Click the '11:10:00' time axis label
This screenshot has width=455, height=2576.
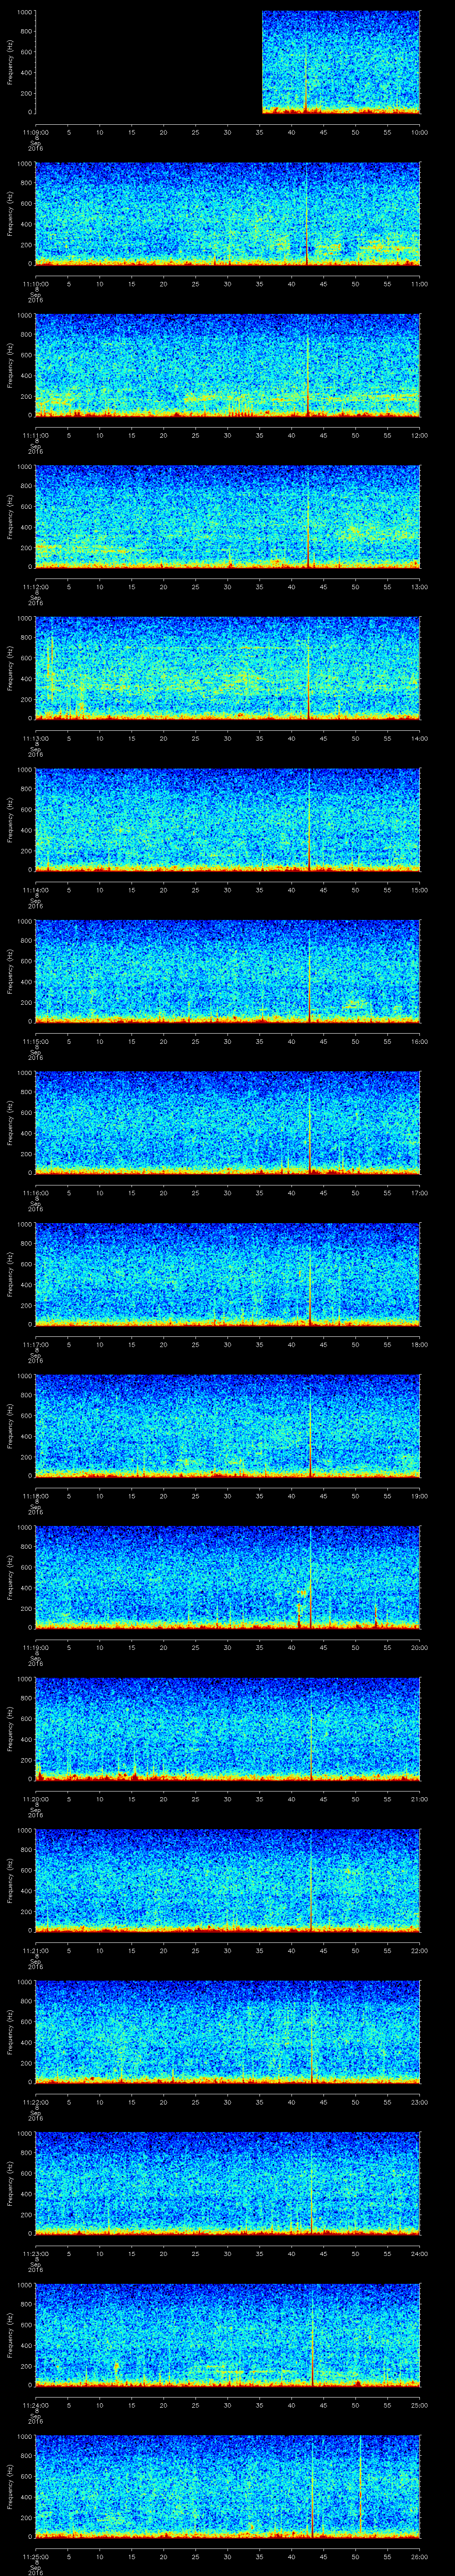point(36,284)
